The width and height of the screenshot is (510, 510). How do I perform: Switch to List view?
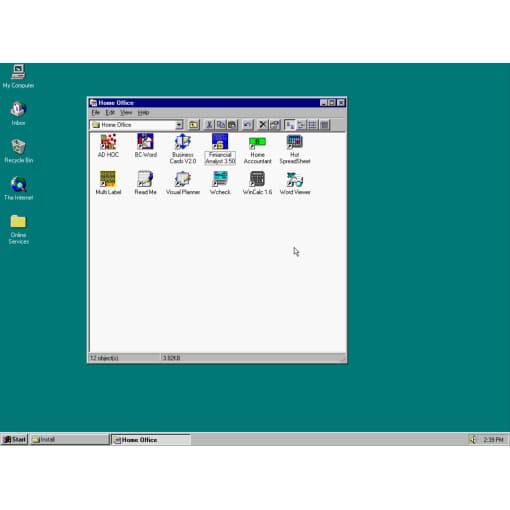click(312, 125)
